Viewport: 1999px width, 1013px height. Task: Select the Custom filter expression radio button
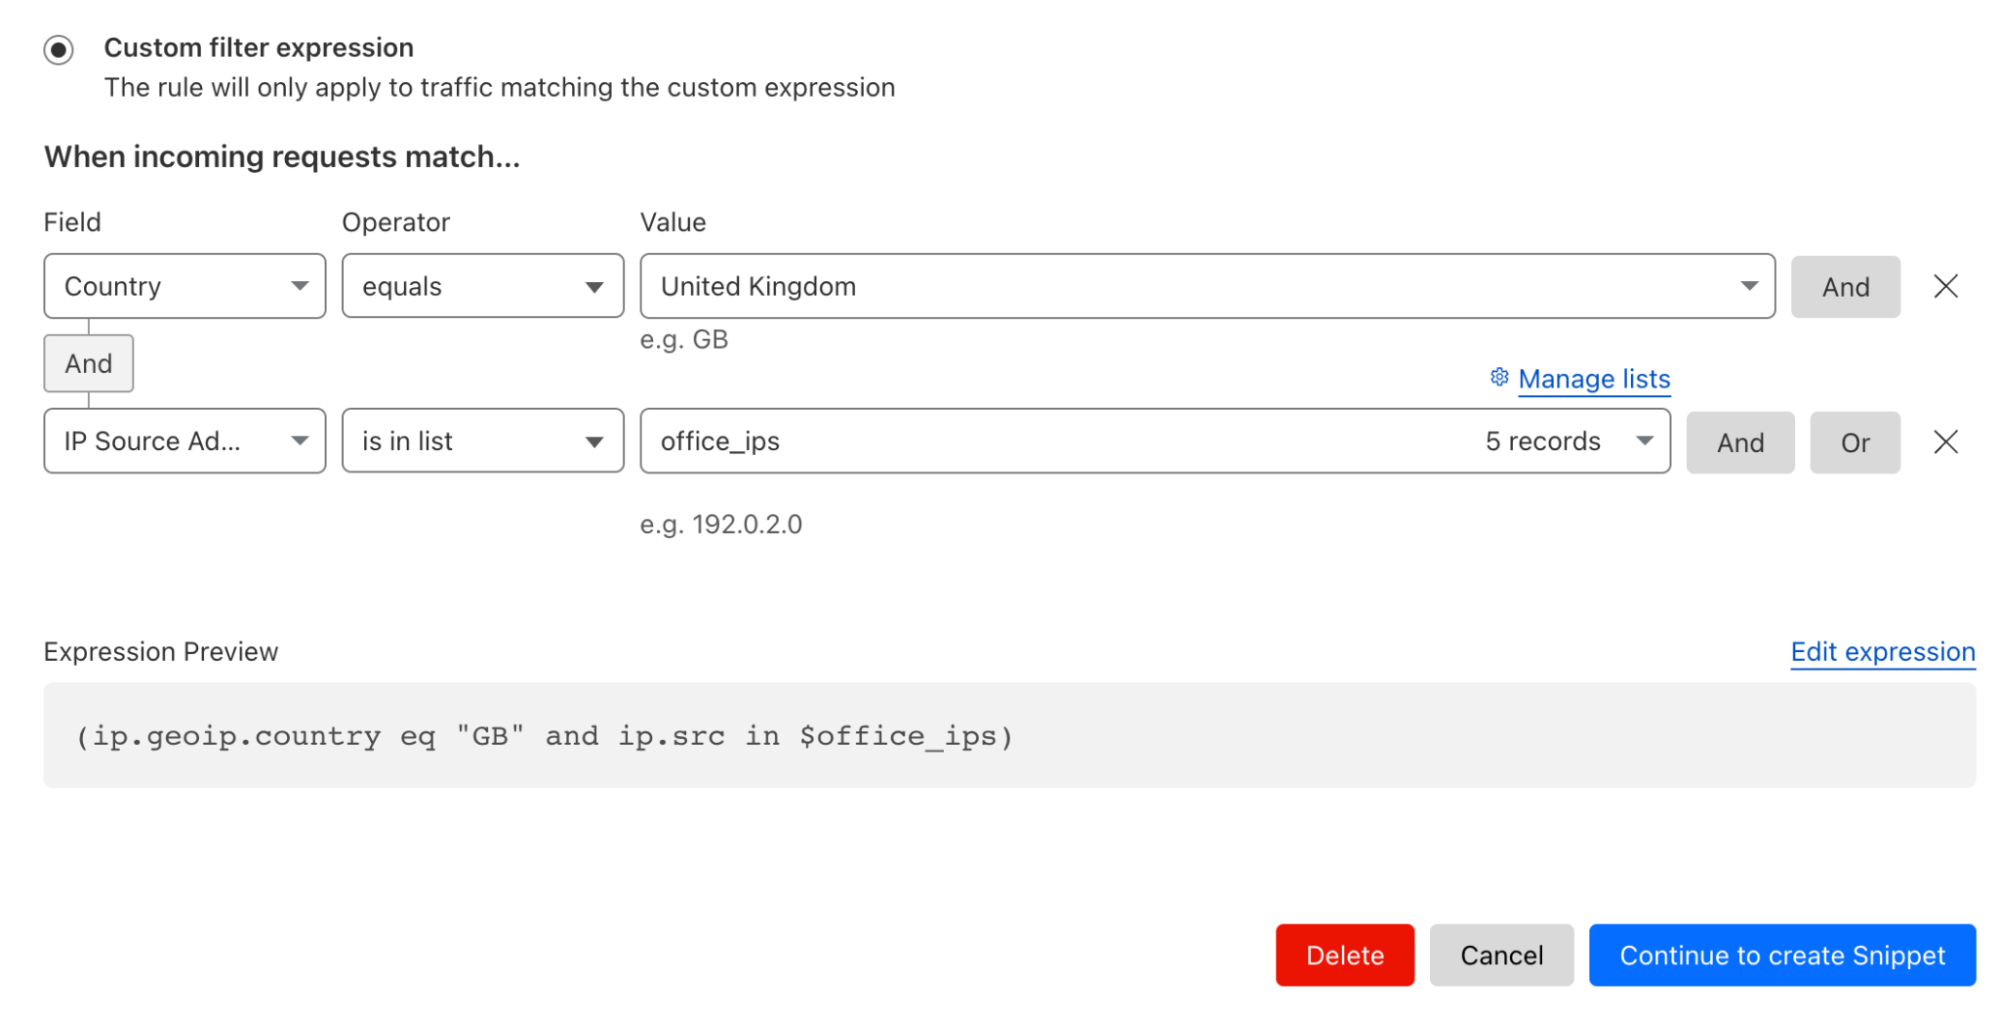(x=58, y=49)
